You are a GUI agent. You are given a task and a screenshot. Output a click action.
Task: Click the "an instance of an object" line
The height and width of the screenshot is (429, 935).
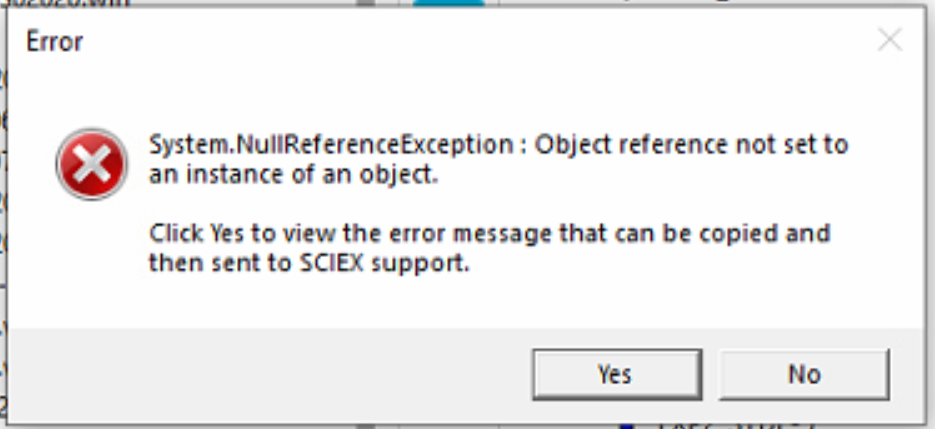pos(294,174)
